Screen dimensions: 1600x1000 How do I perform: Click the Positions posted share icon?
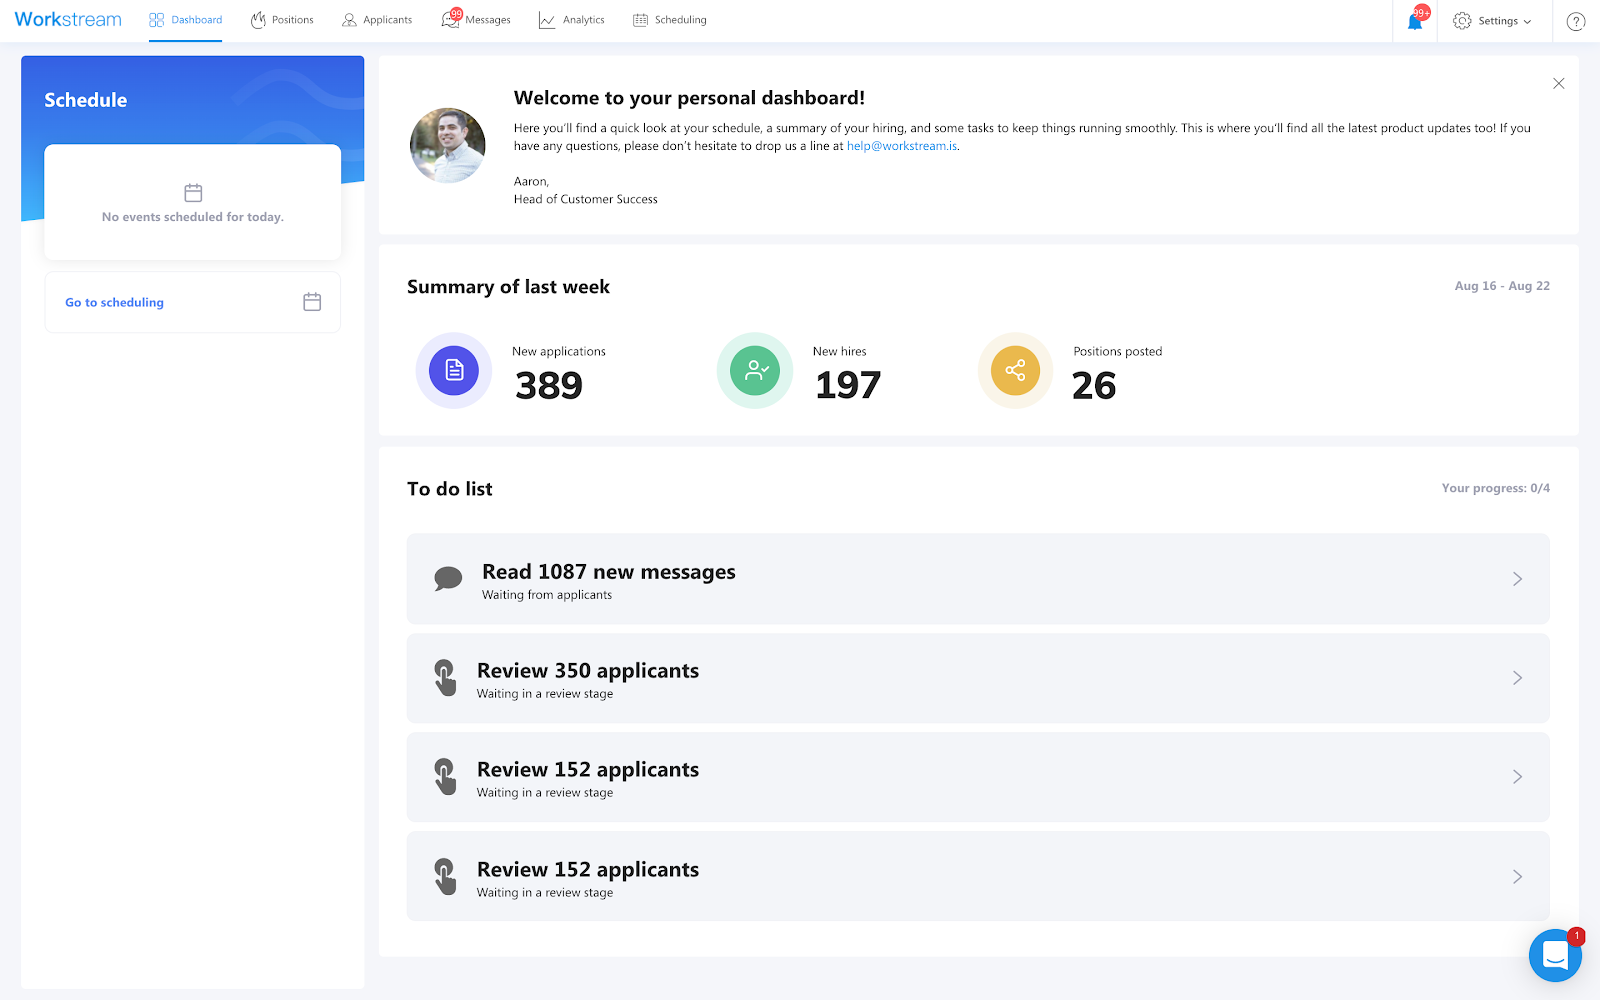click(1015, 370)
